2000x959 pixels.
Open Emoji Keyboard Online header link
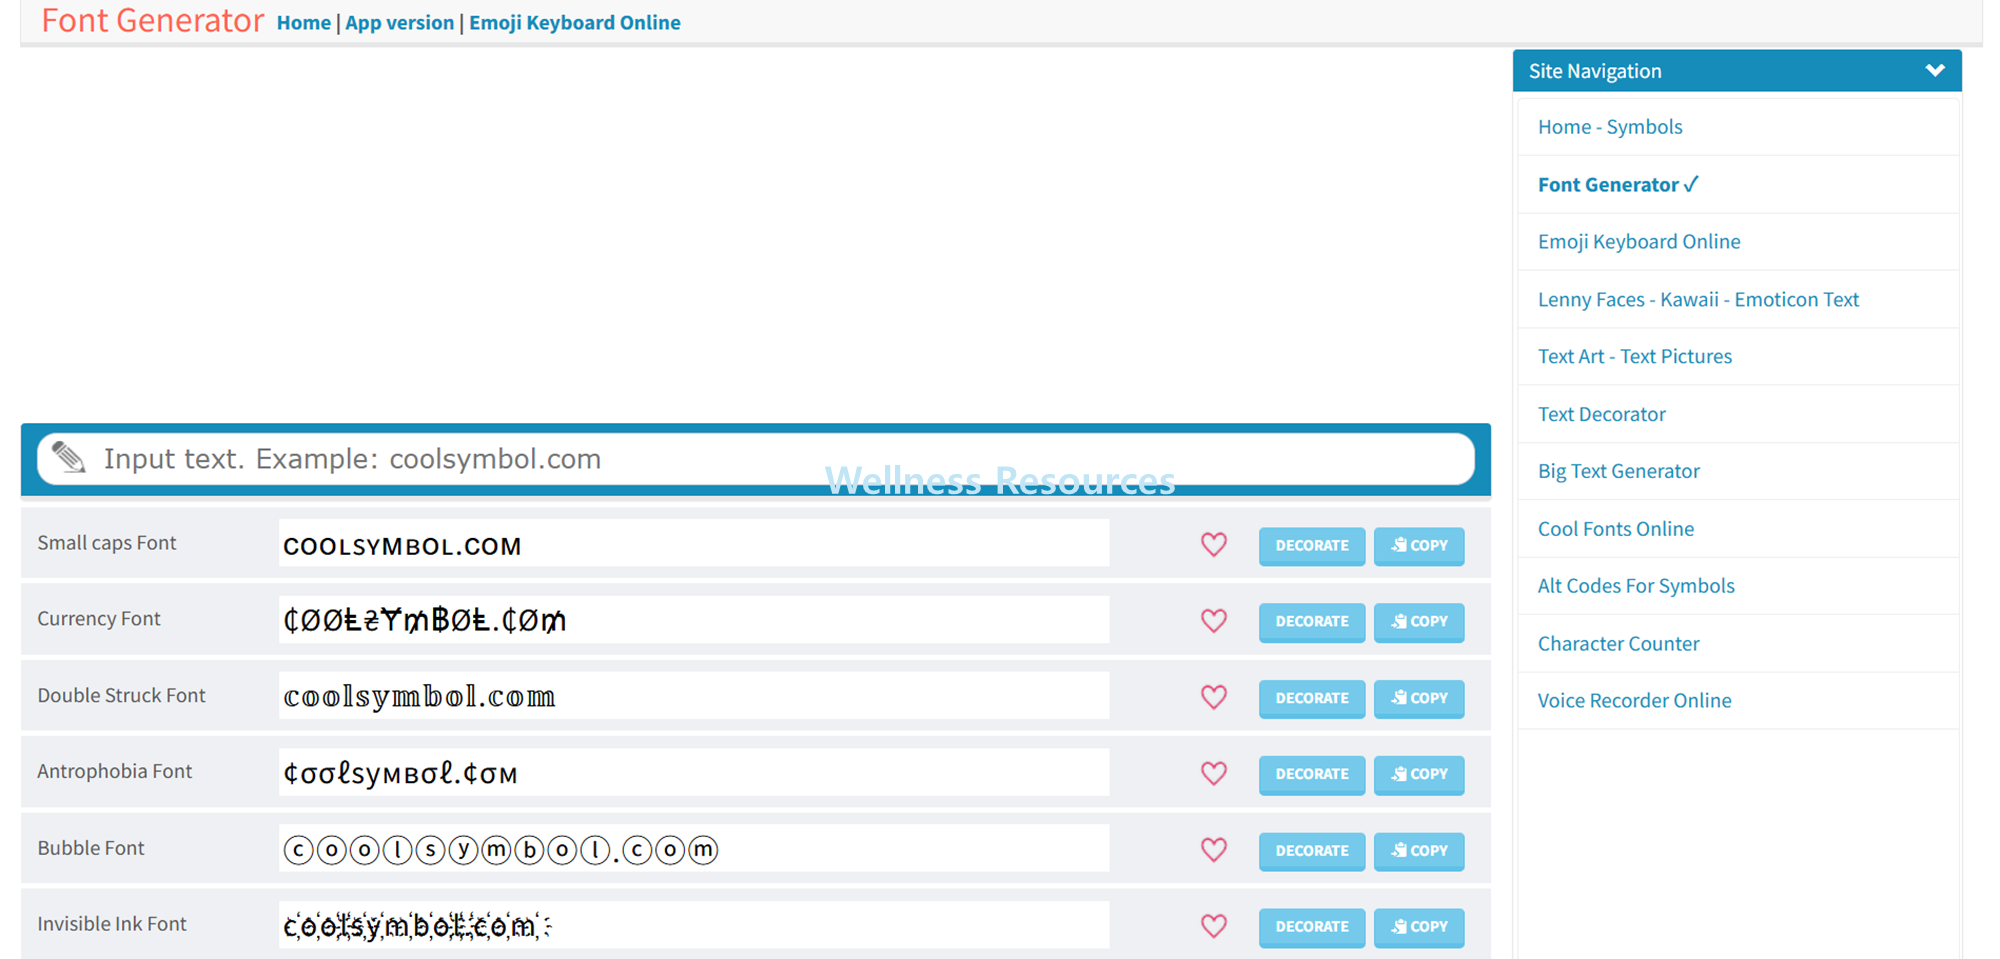pos(575,22)
